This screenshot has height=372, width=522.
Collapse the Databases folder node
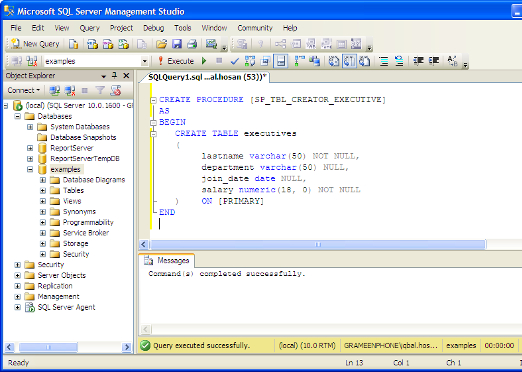click(17, 116)
